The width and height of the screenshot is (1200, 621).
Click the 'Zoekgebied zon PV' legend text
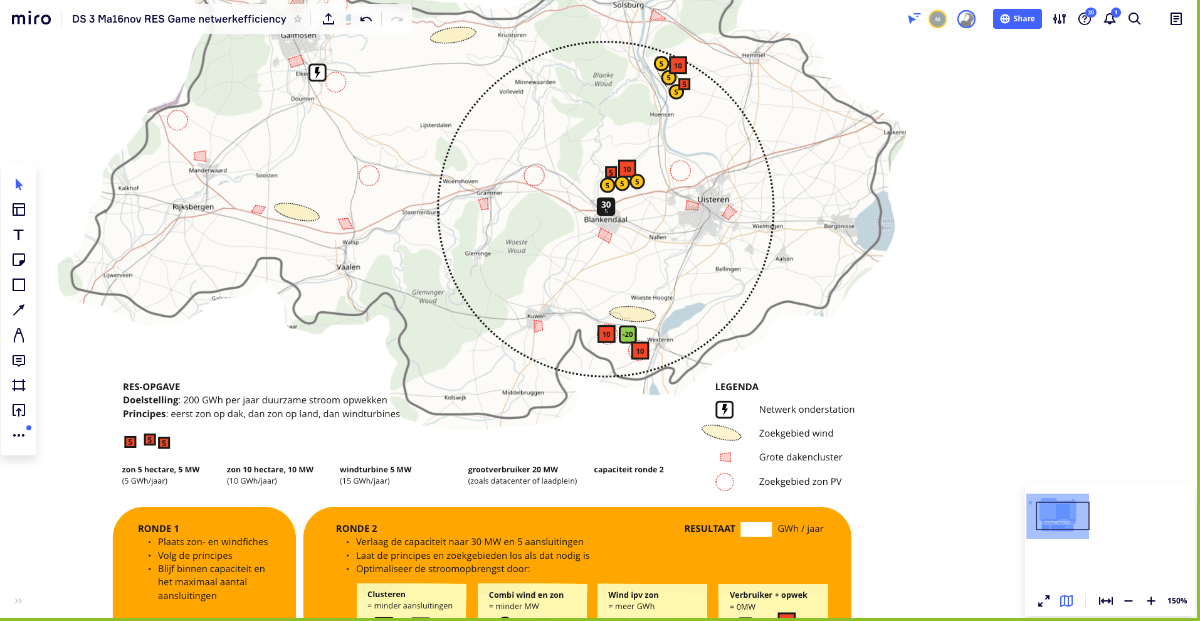(x=802, y=482)
